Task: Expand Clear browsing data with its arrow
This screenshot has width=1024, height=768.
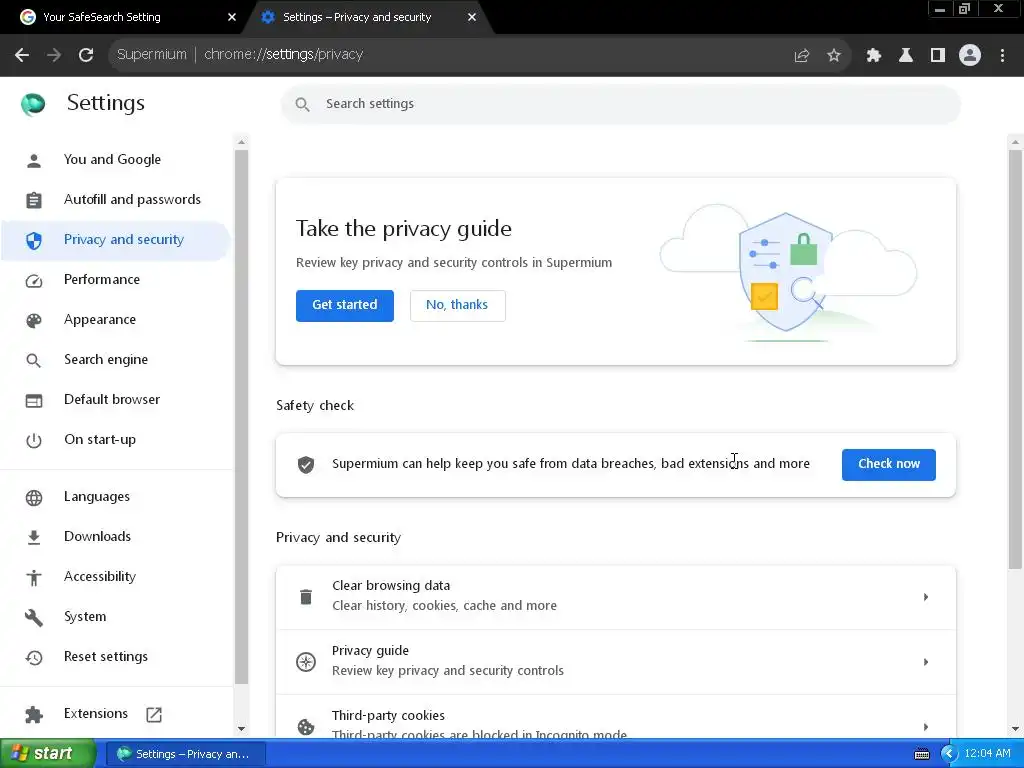Action: point(926,597)
